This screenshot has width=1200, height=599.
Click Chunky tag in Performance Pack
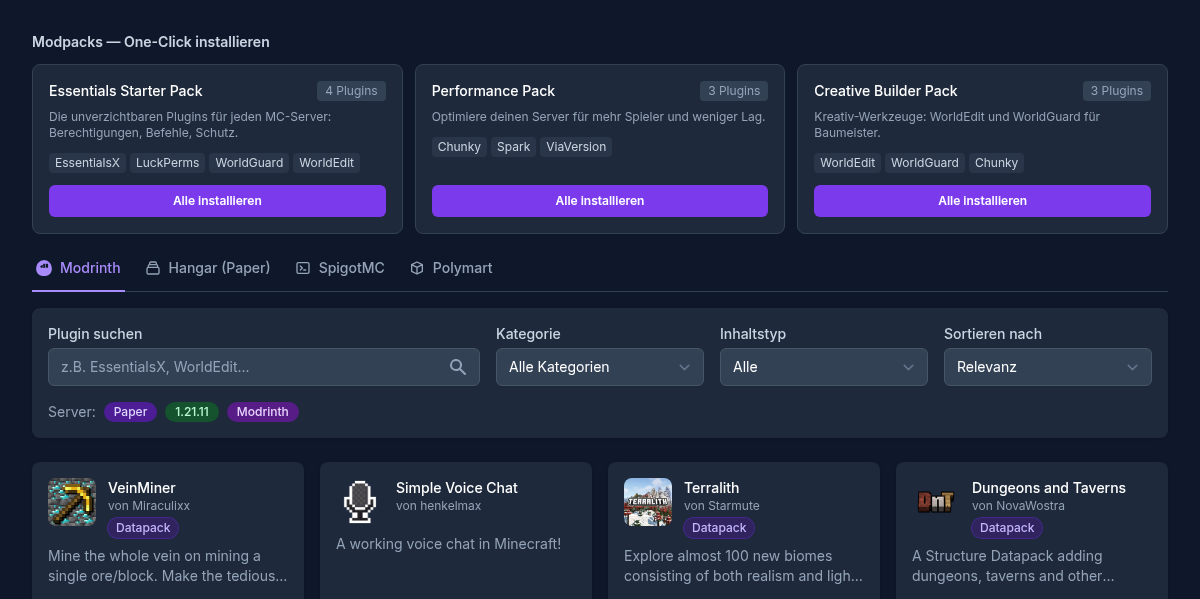pyautogui.click(x=459, y=147)
